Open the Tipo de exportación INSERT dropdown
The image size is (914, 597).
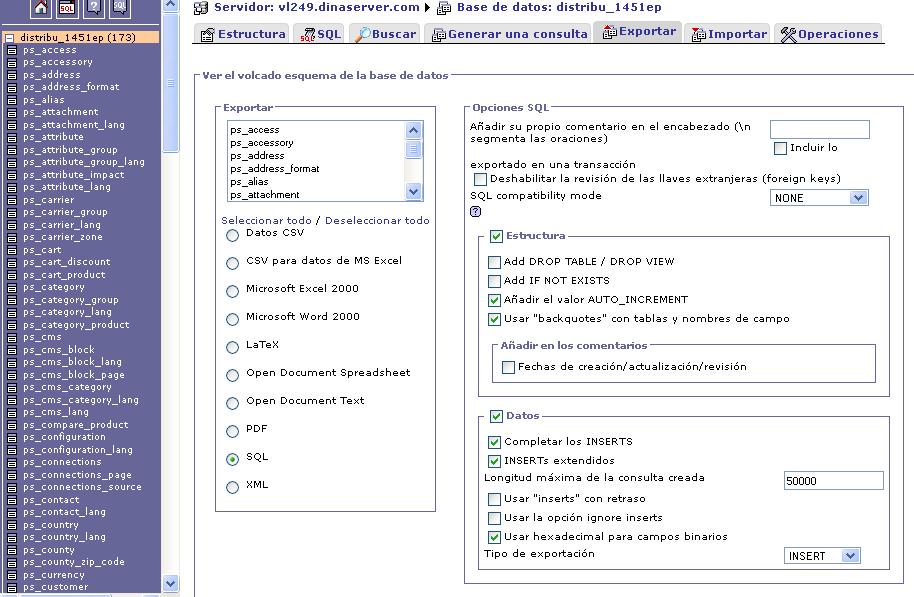822,556
